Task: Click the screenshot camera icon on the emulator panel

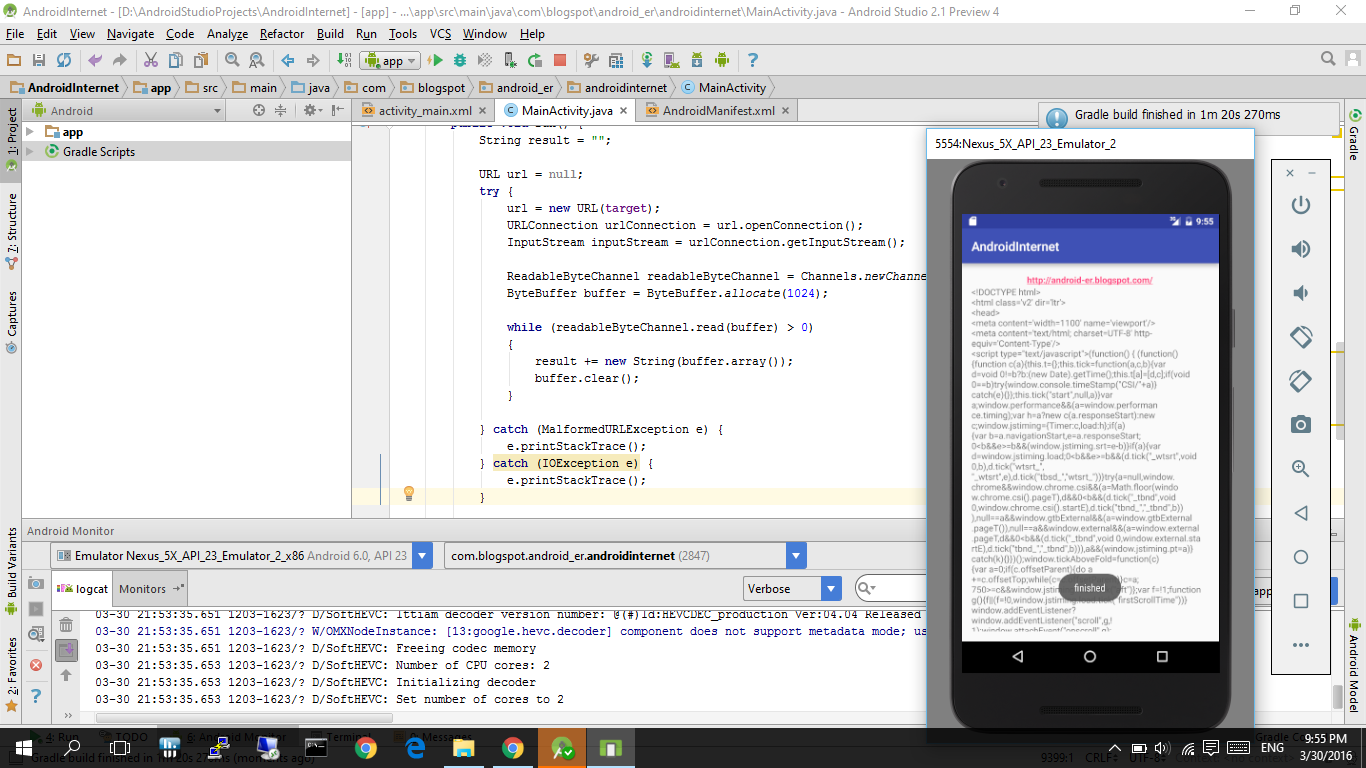Action: (1300, 424)
